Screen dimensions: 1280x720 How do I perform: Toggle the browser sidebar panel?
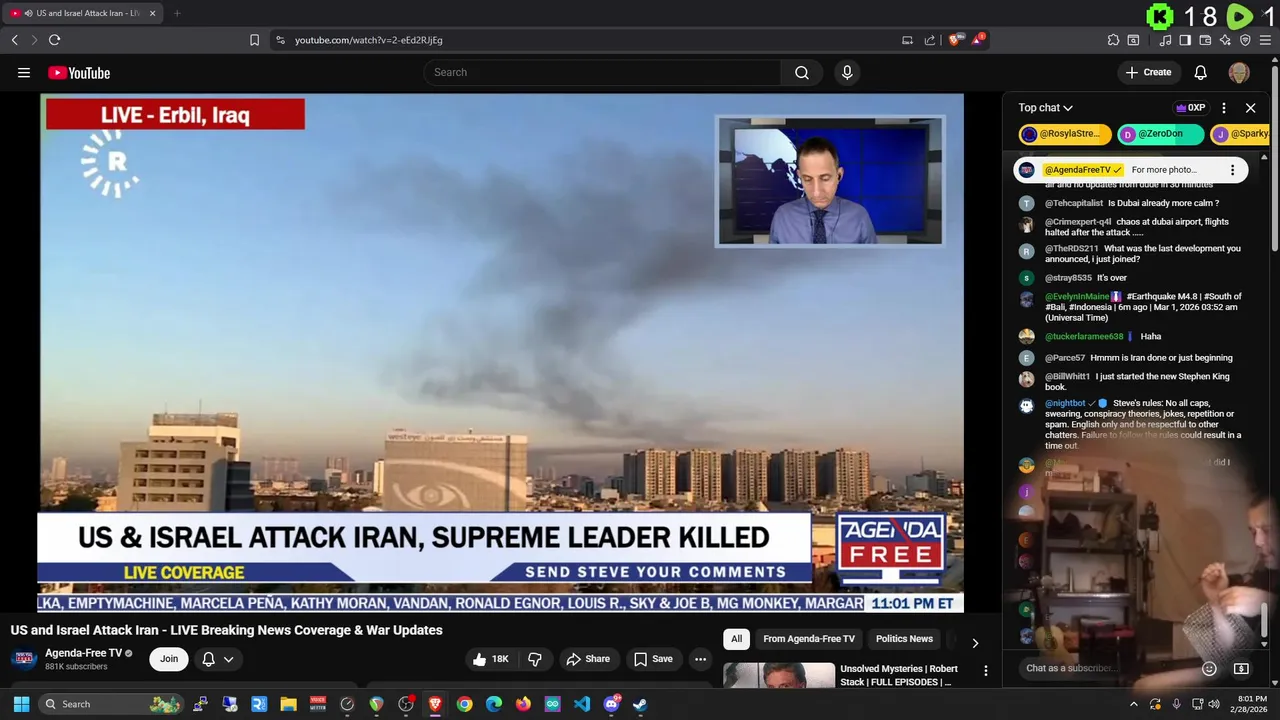(1185, 40)
